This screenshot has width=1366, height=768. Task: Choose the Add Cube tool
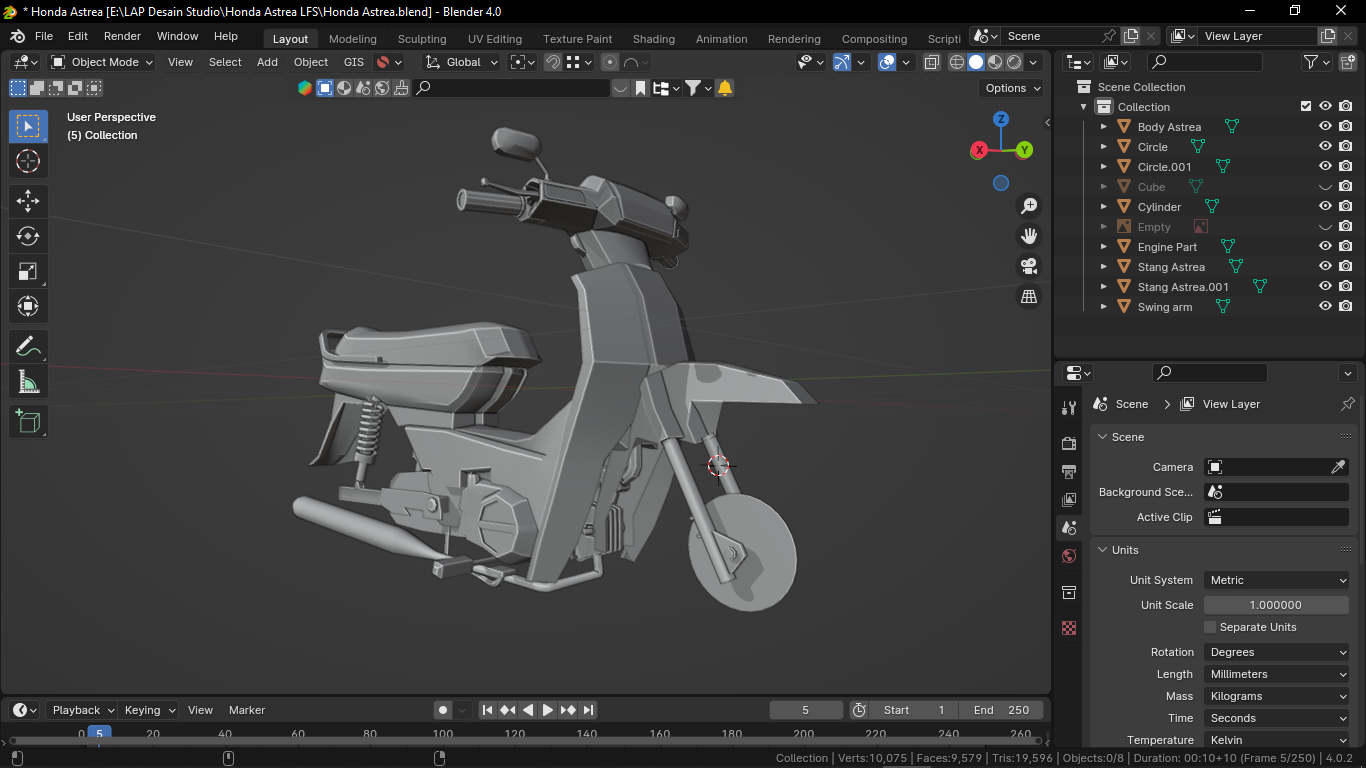(x=28, y=421)
